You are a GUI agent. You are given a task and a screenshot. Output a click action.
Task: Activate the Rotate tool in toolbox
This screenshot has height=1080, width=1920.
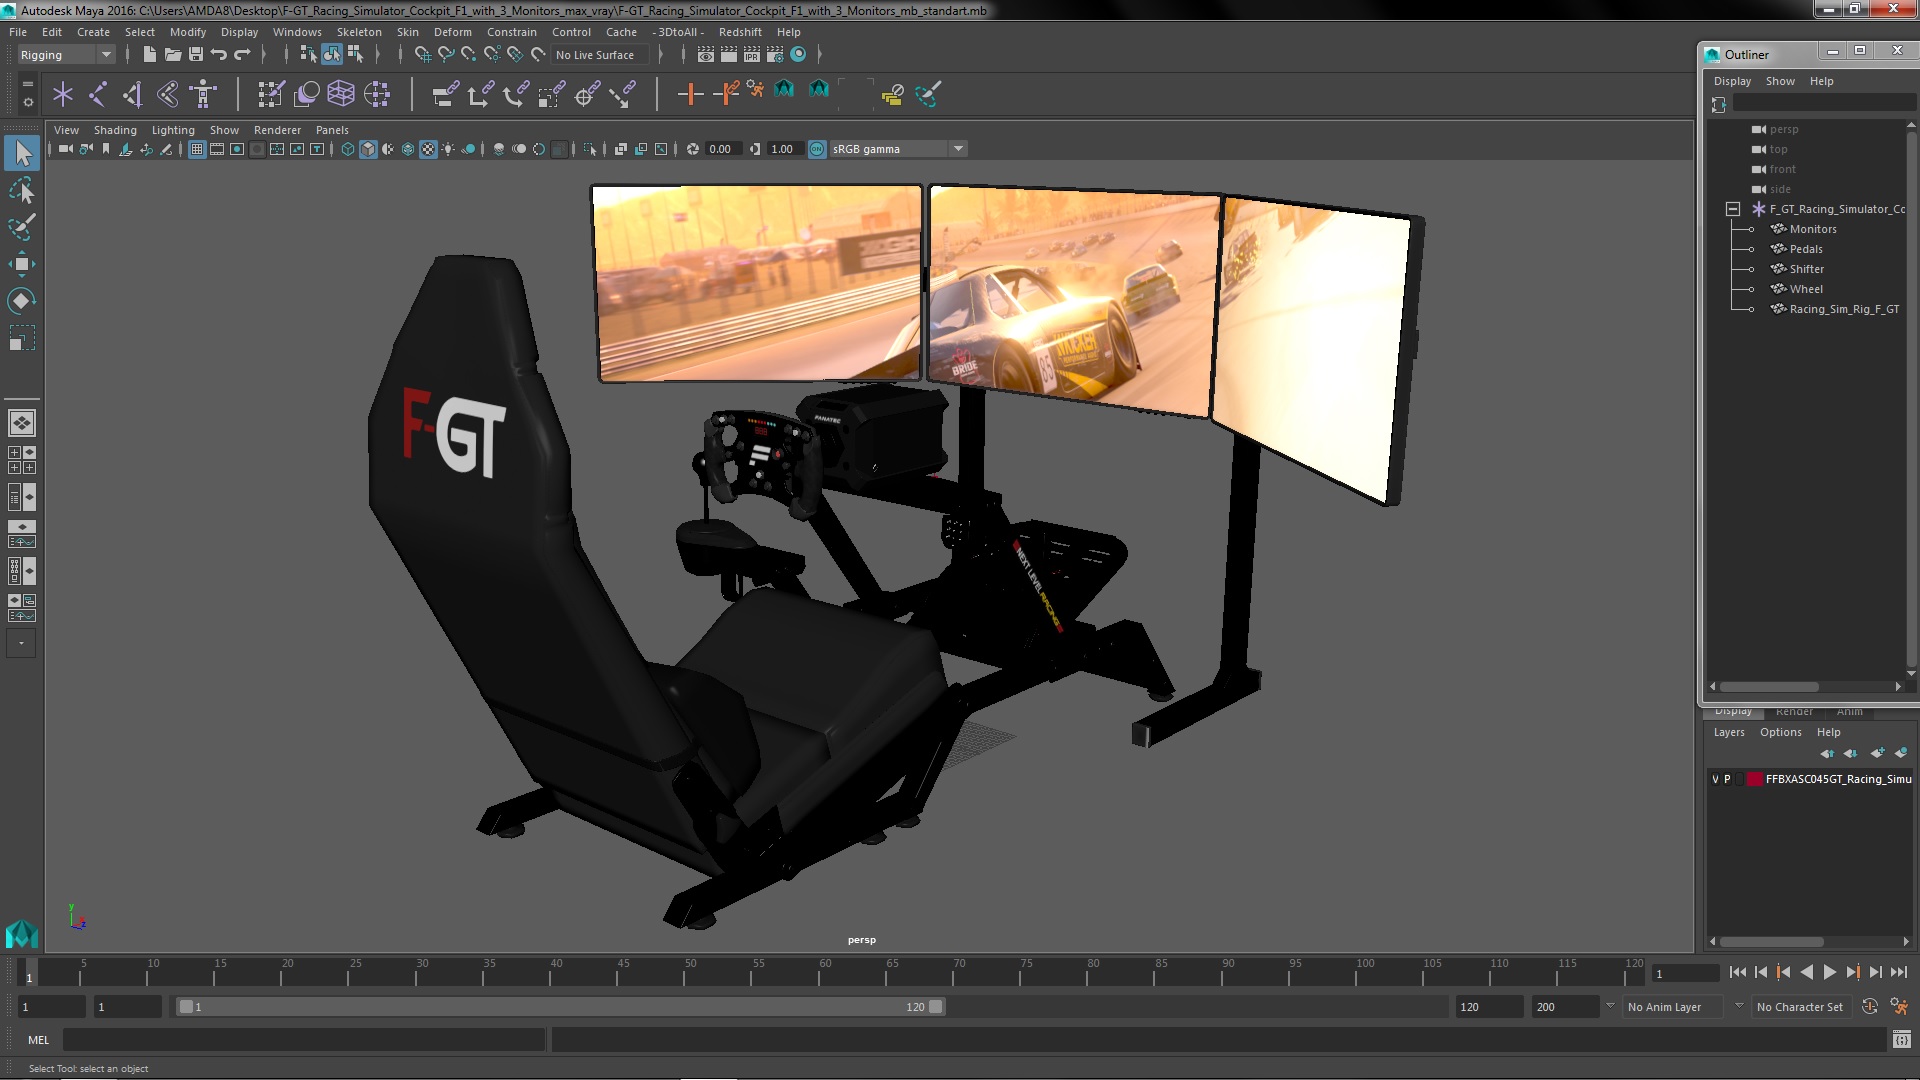pos(22,301)
